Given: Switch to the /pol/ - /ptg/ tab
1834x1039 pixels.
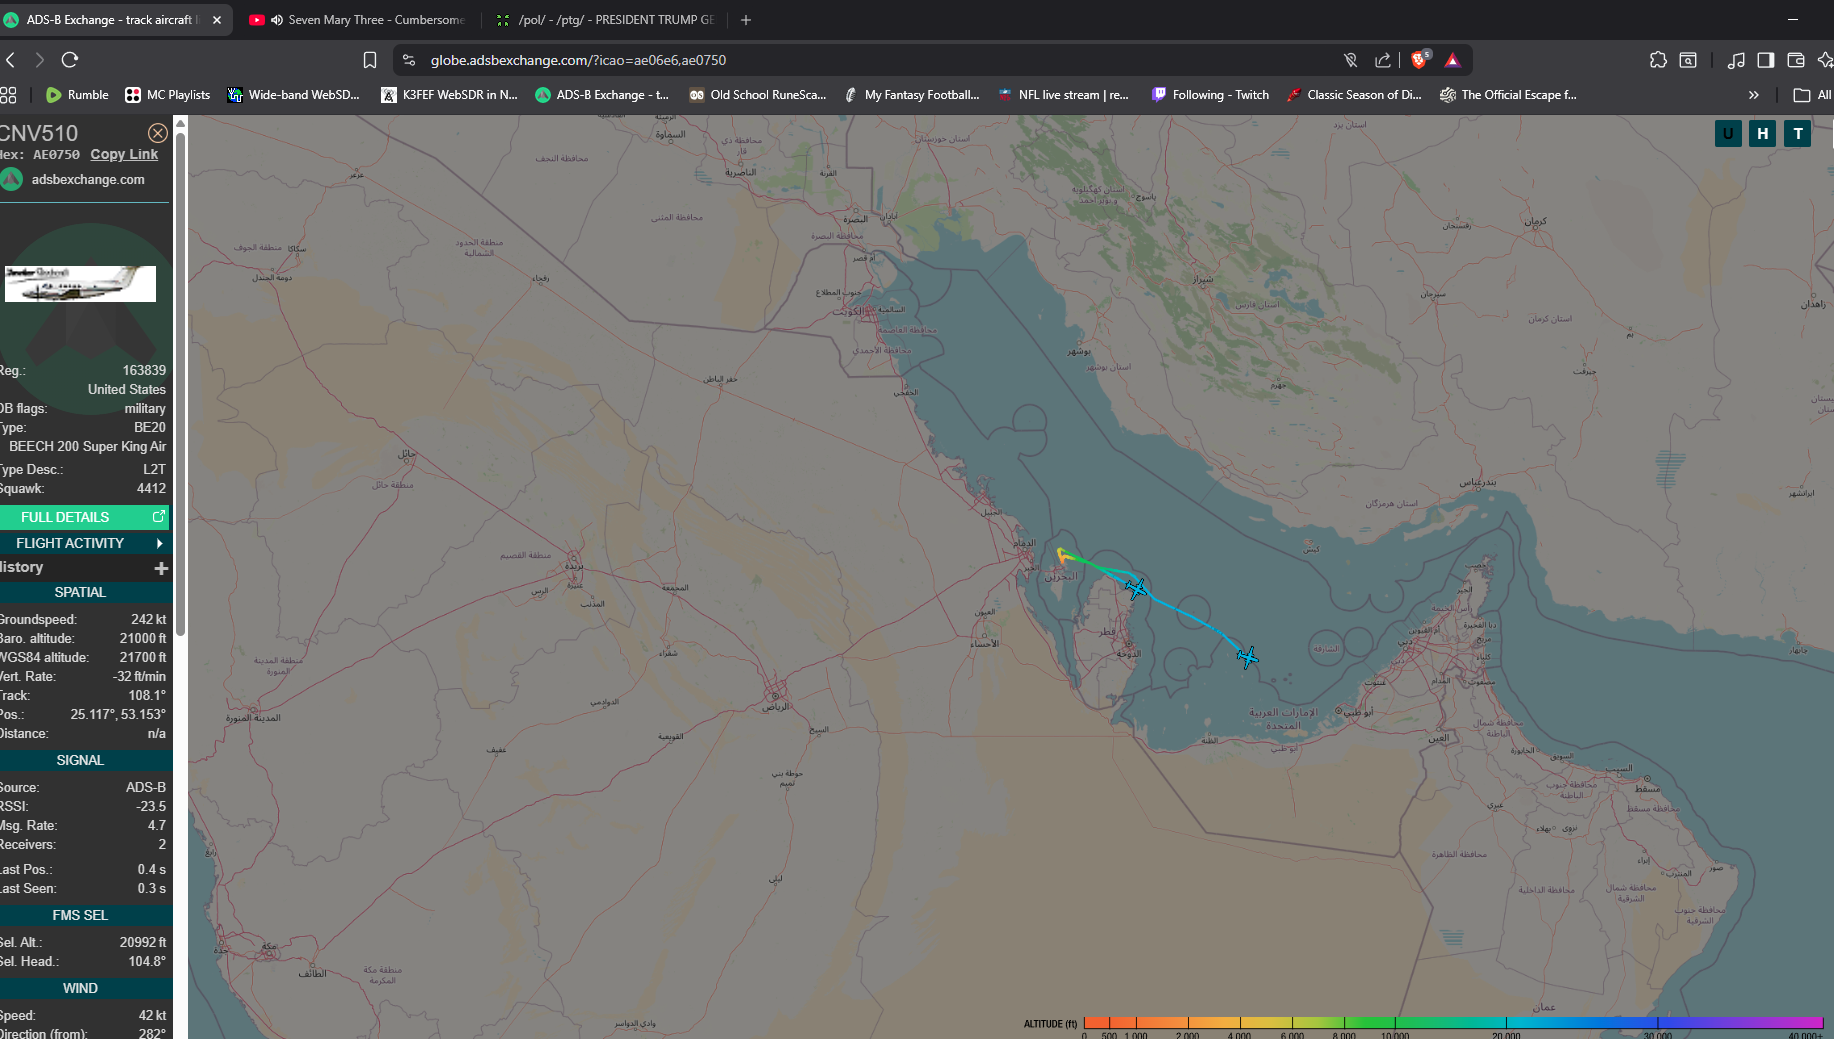Looking at the screenshot, I should (x=606, y=19).
